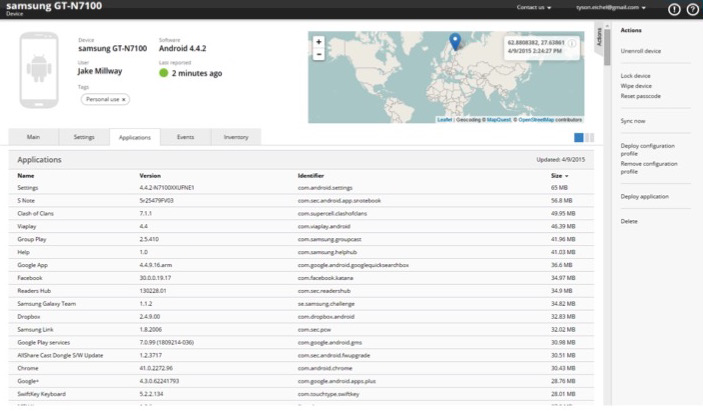Viewport: 703px width, 412px height.
Task: Select the grey two-column layout icon
Action: pos(590,138)
